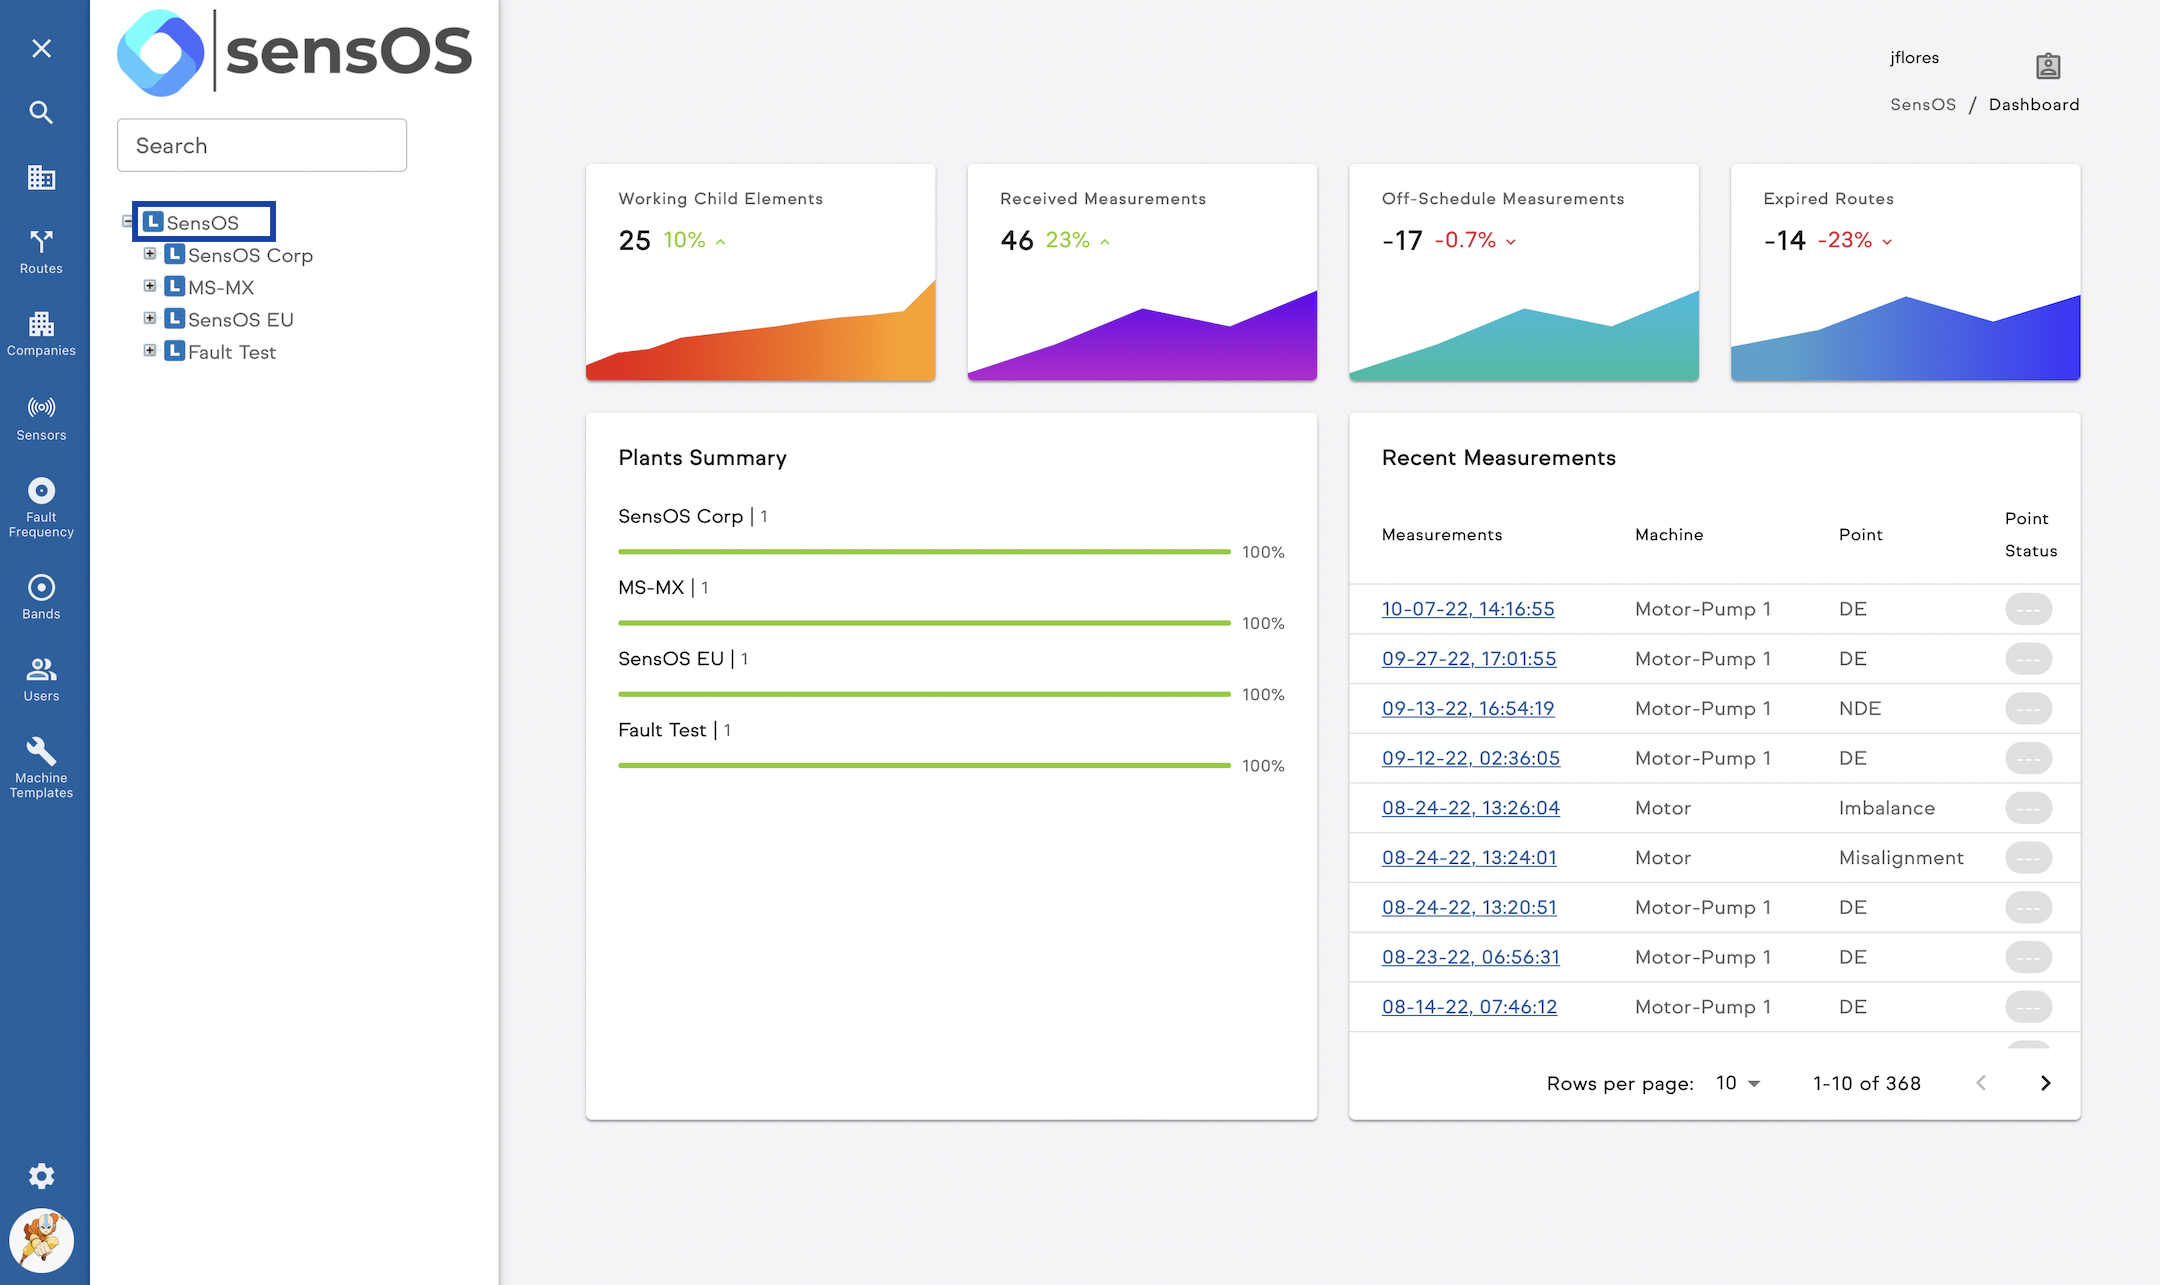Click the Working Child Elements card chart
This screenshot has height=1285, width=2160.
[x=761, y=330]
